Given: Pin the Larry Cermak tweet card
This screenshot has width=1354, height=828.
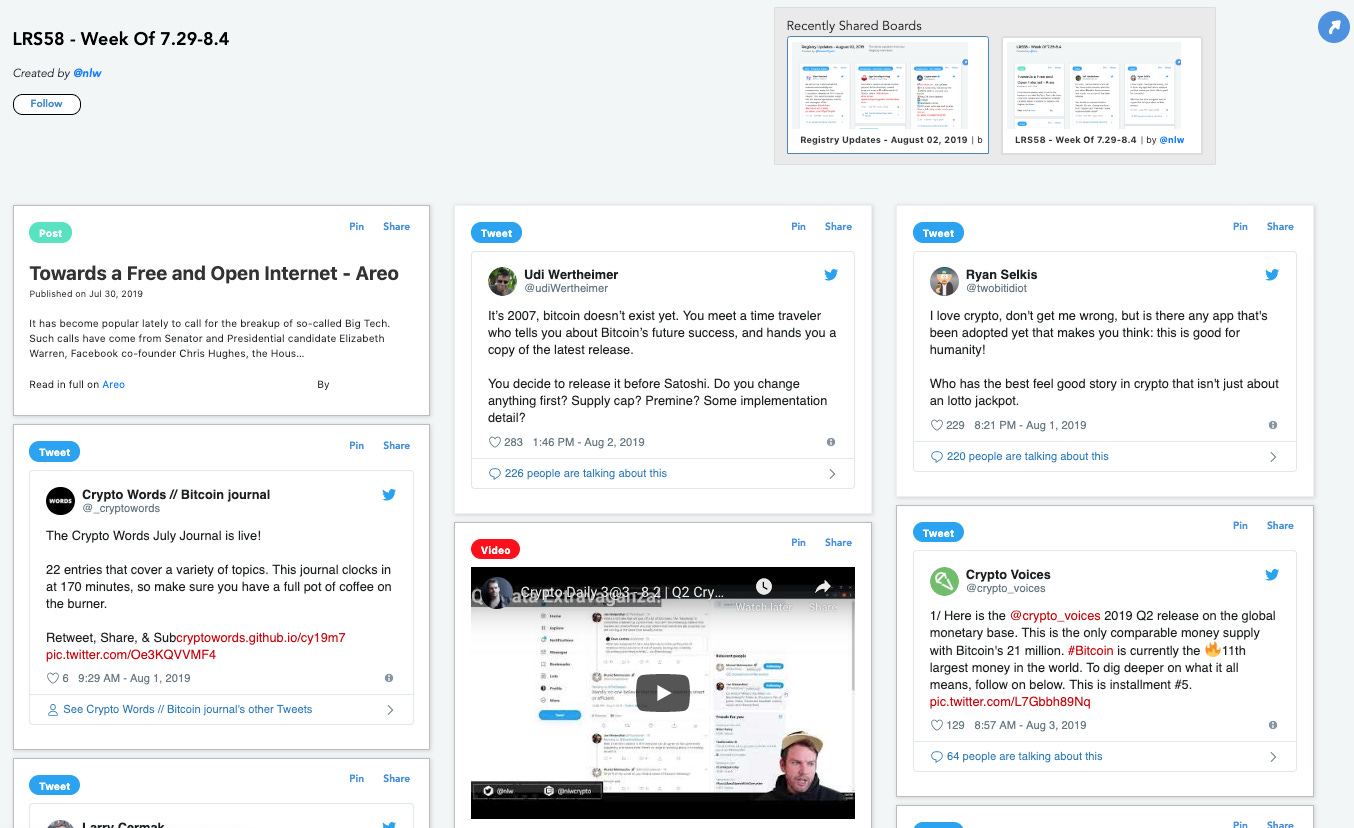Looking at the screenshot, I should (357, 779).
